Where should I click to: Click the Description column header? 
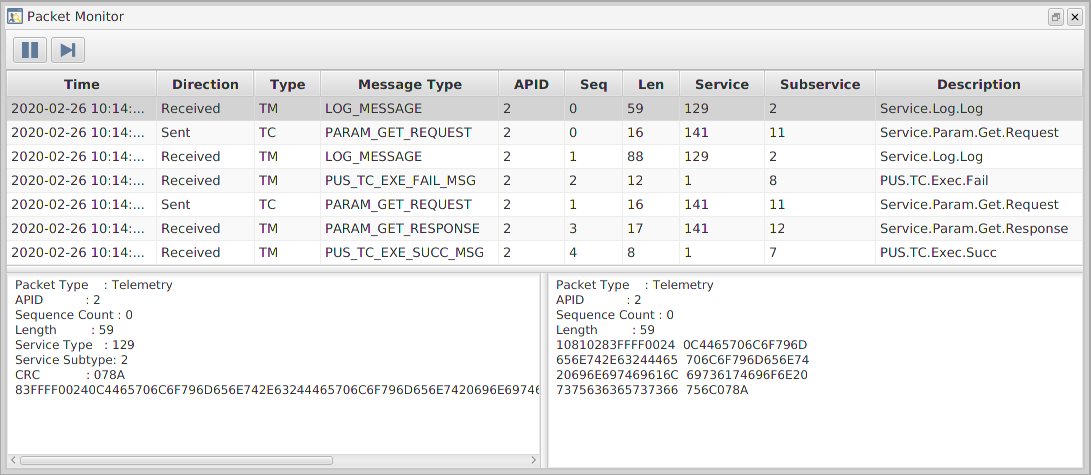click(978, 84)
